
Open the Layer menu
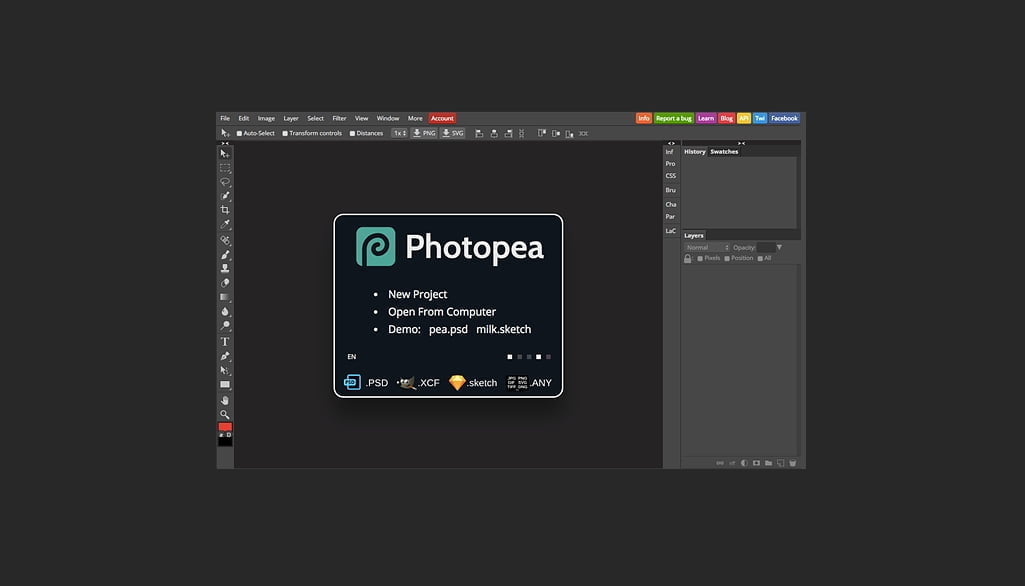291,118
